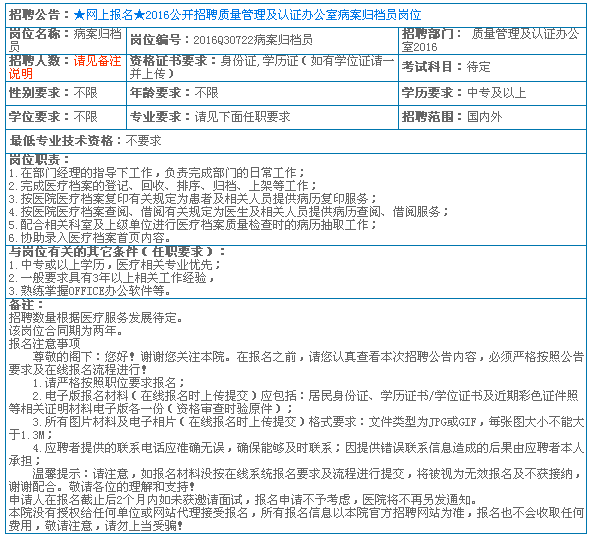Click the 温馨提示 paragraph
This screenshot has height=540, width=596.
click(x=296, y=480)
